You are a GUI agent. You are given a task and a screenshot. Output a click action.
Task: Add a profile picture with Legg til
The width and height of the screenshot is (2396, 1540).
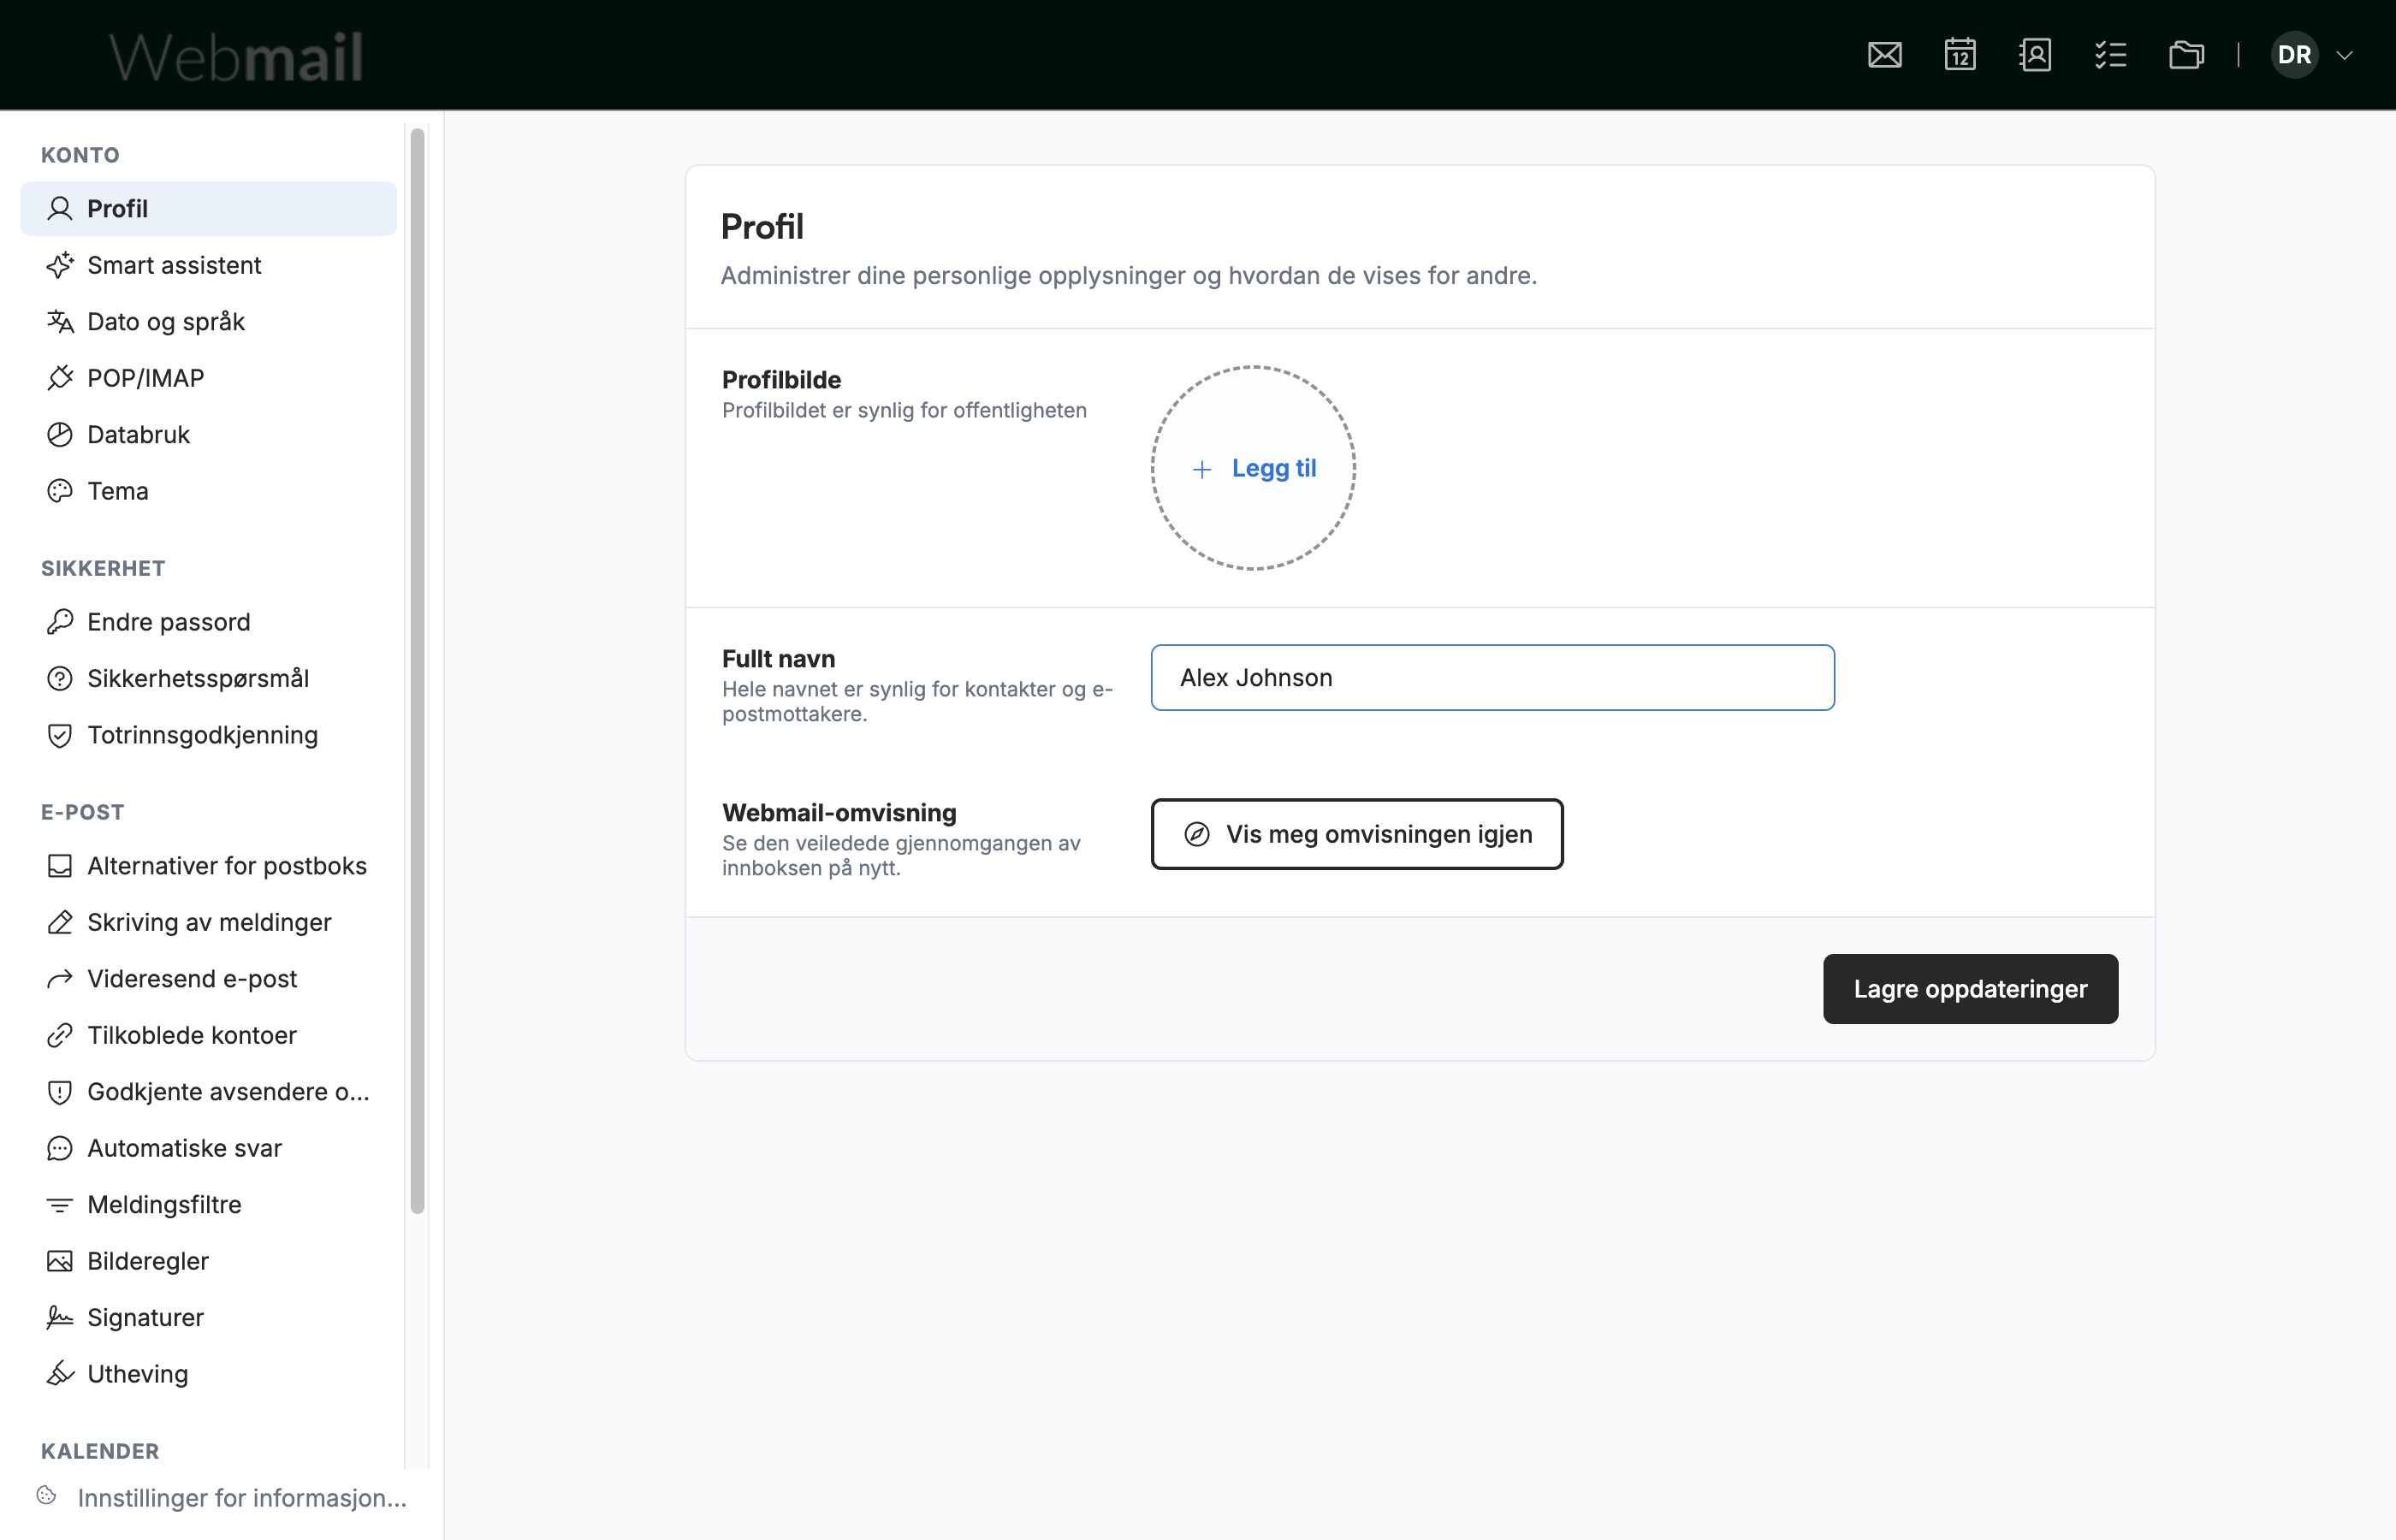[x=1253, y=468]
